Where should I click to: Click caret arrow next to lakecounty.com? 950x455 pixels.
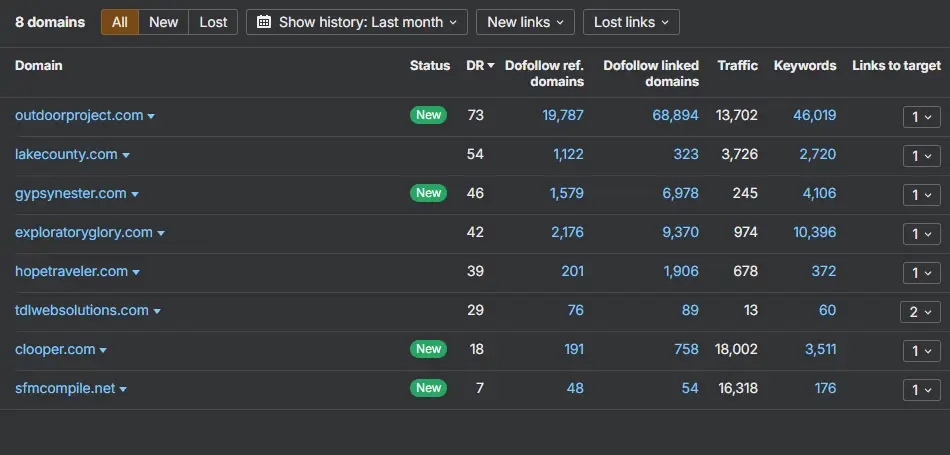pyautogui.click(x=126, y=156)
